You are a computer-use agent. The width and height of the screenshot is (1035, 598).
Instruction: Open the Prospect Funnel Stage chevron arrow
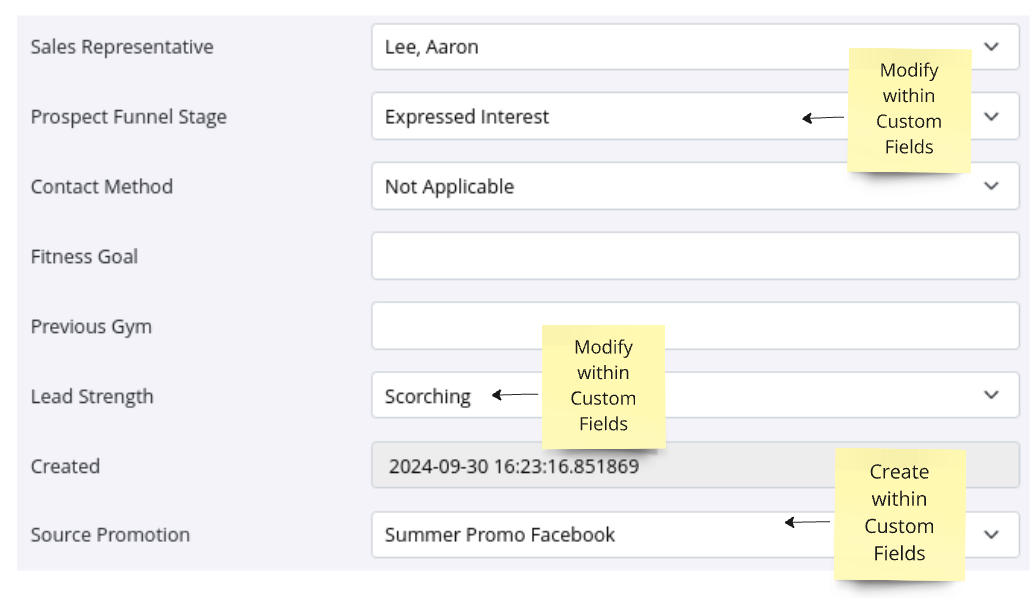991,117
